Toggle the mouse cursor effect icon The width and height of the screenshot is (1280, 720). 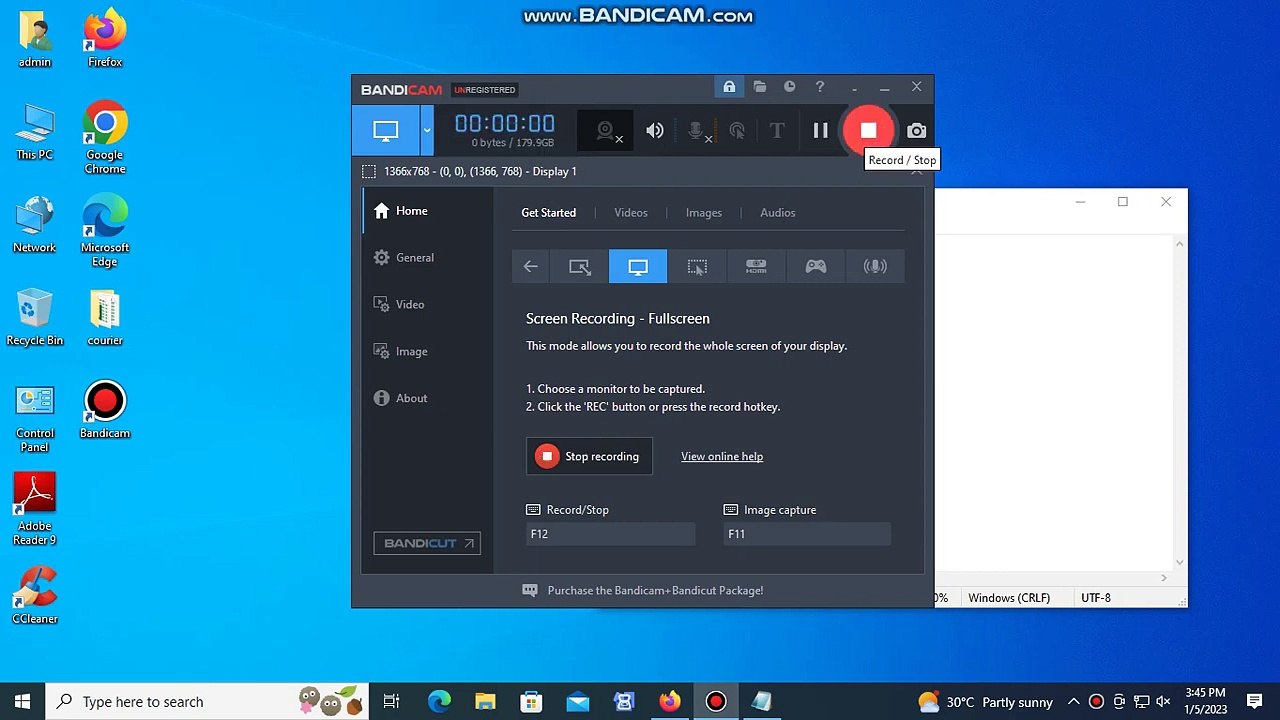737,131
